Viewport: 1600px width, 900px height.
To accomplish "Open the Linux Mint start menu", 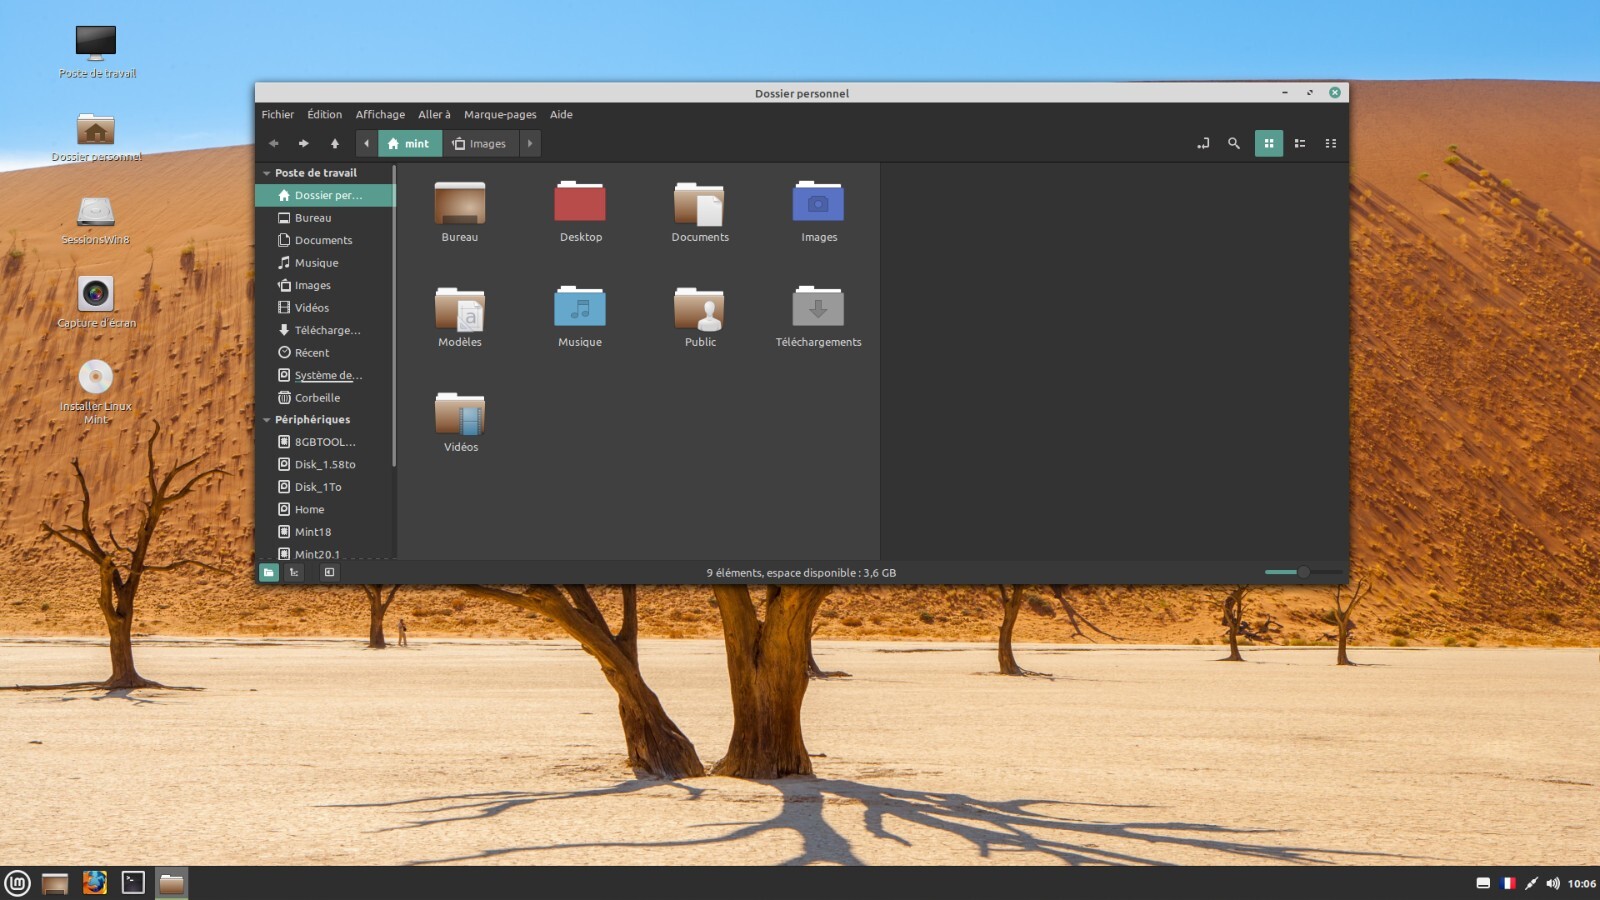I will 17,883.
